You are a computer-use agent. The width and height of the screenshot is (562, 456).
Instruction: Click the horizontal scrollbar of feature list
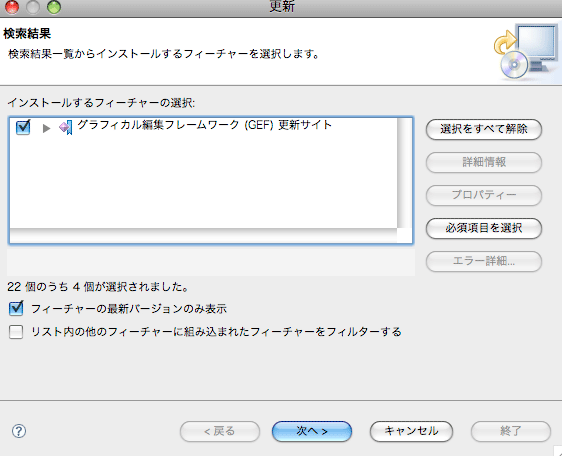pos(203,235)
